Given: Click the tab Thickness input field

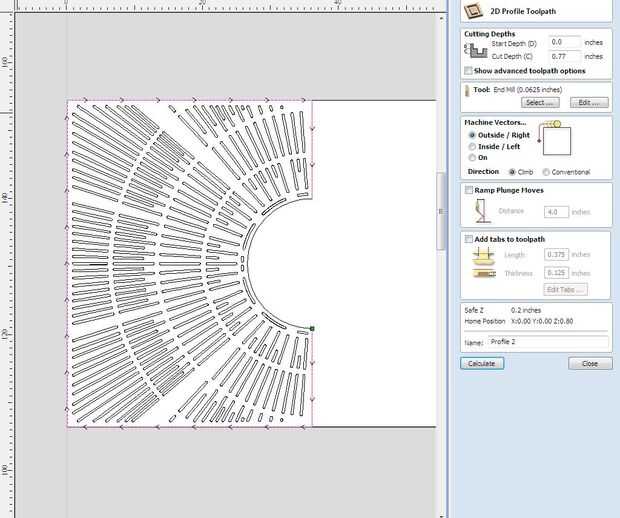Looking at the screenshot, I should point(556,273).
